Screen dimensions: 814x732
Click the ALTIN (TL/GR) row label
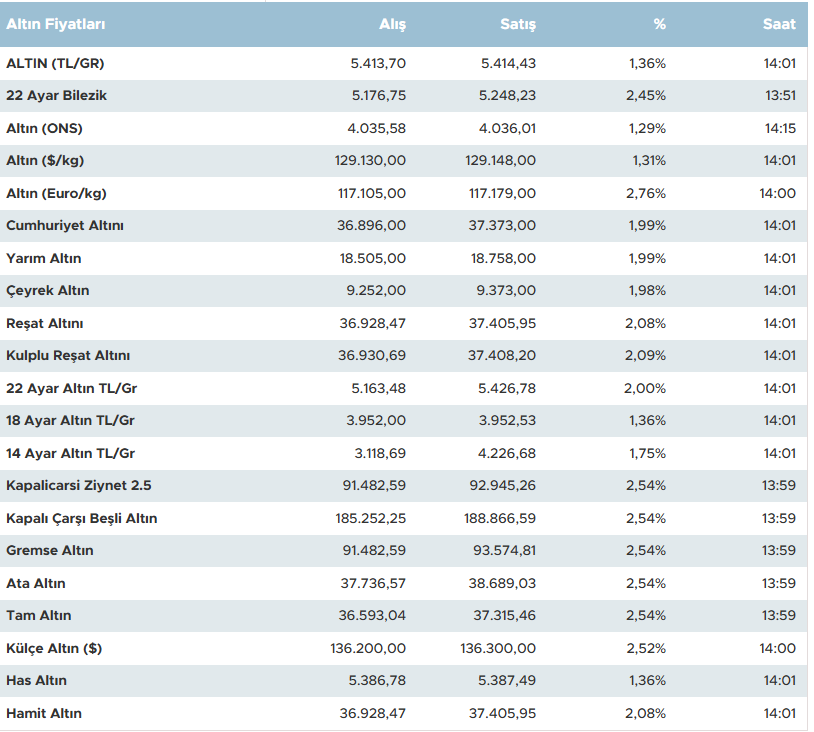[55, 63]
